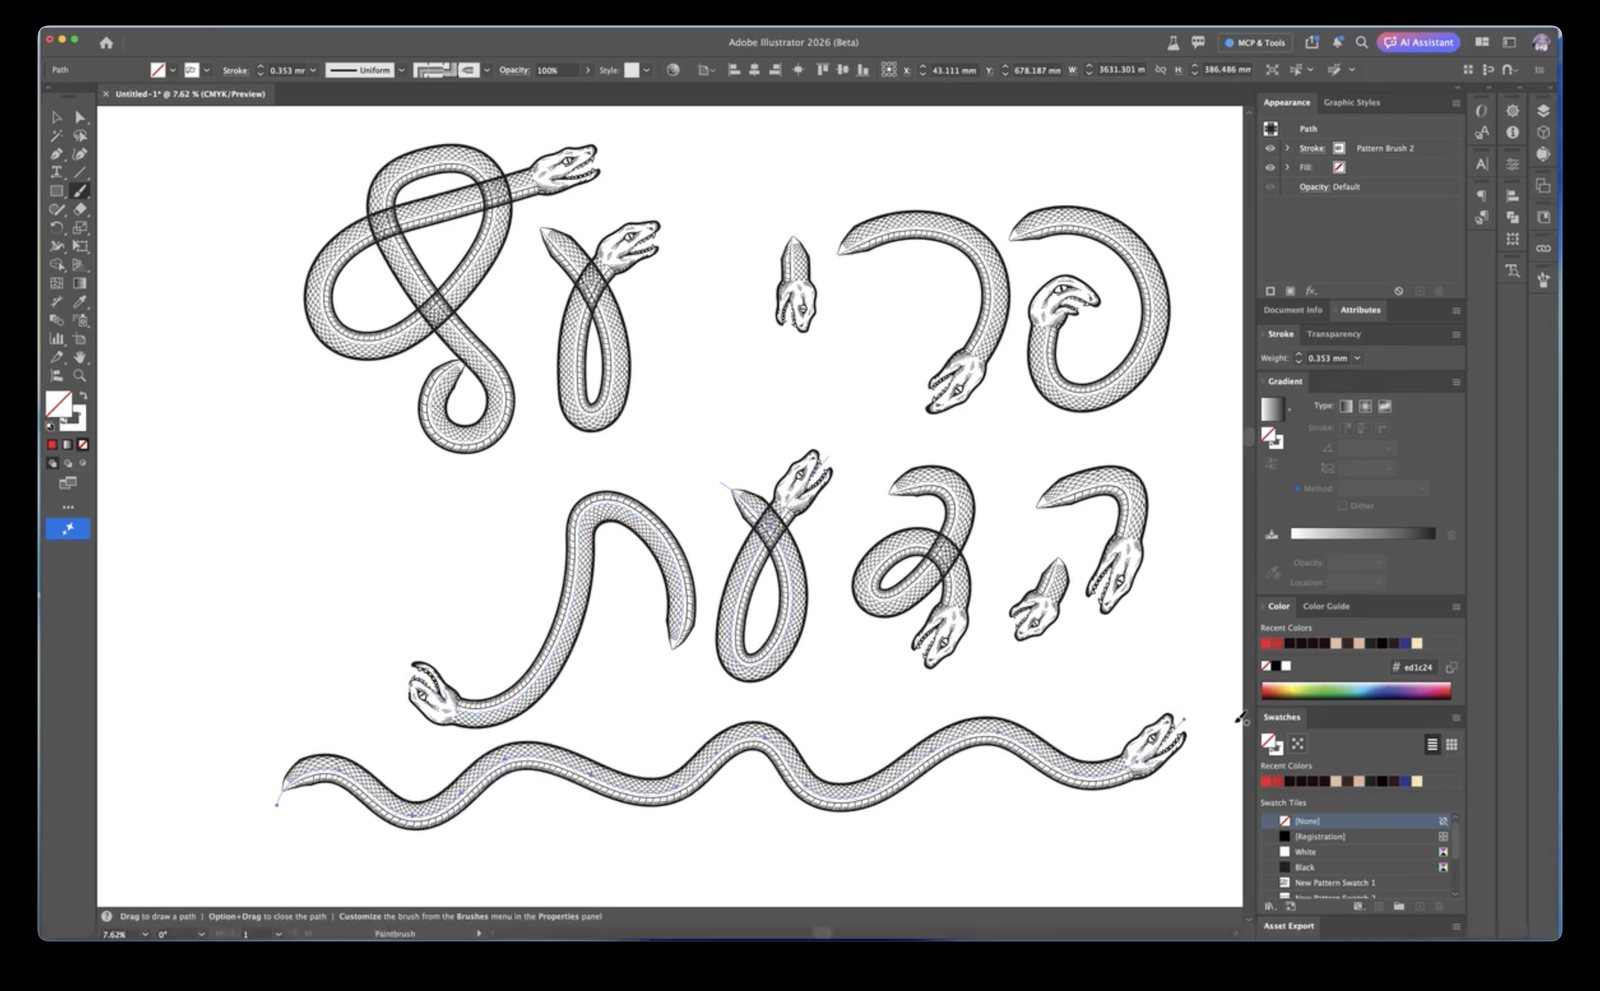Open the fill color dropdown in control bar
1600x991 pixels.
click(x=172, y=70)
